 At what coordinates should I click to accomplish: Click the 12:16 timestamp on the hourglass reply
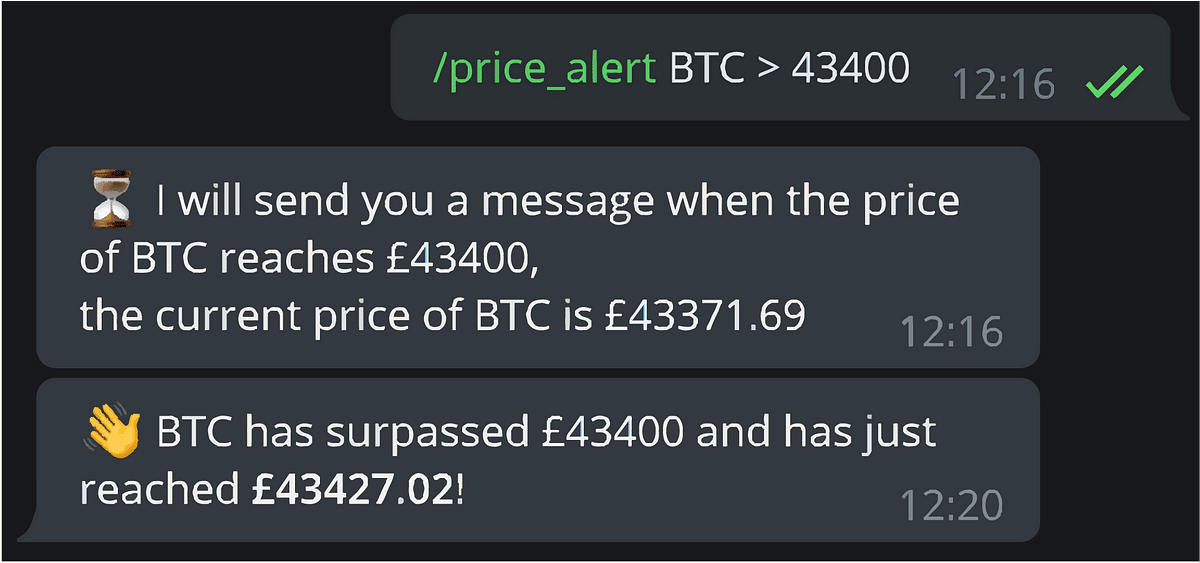click(x=951, y=330)
